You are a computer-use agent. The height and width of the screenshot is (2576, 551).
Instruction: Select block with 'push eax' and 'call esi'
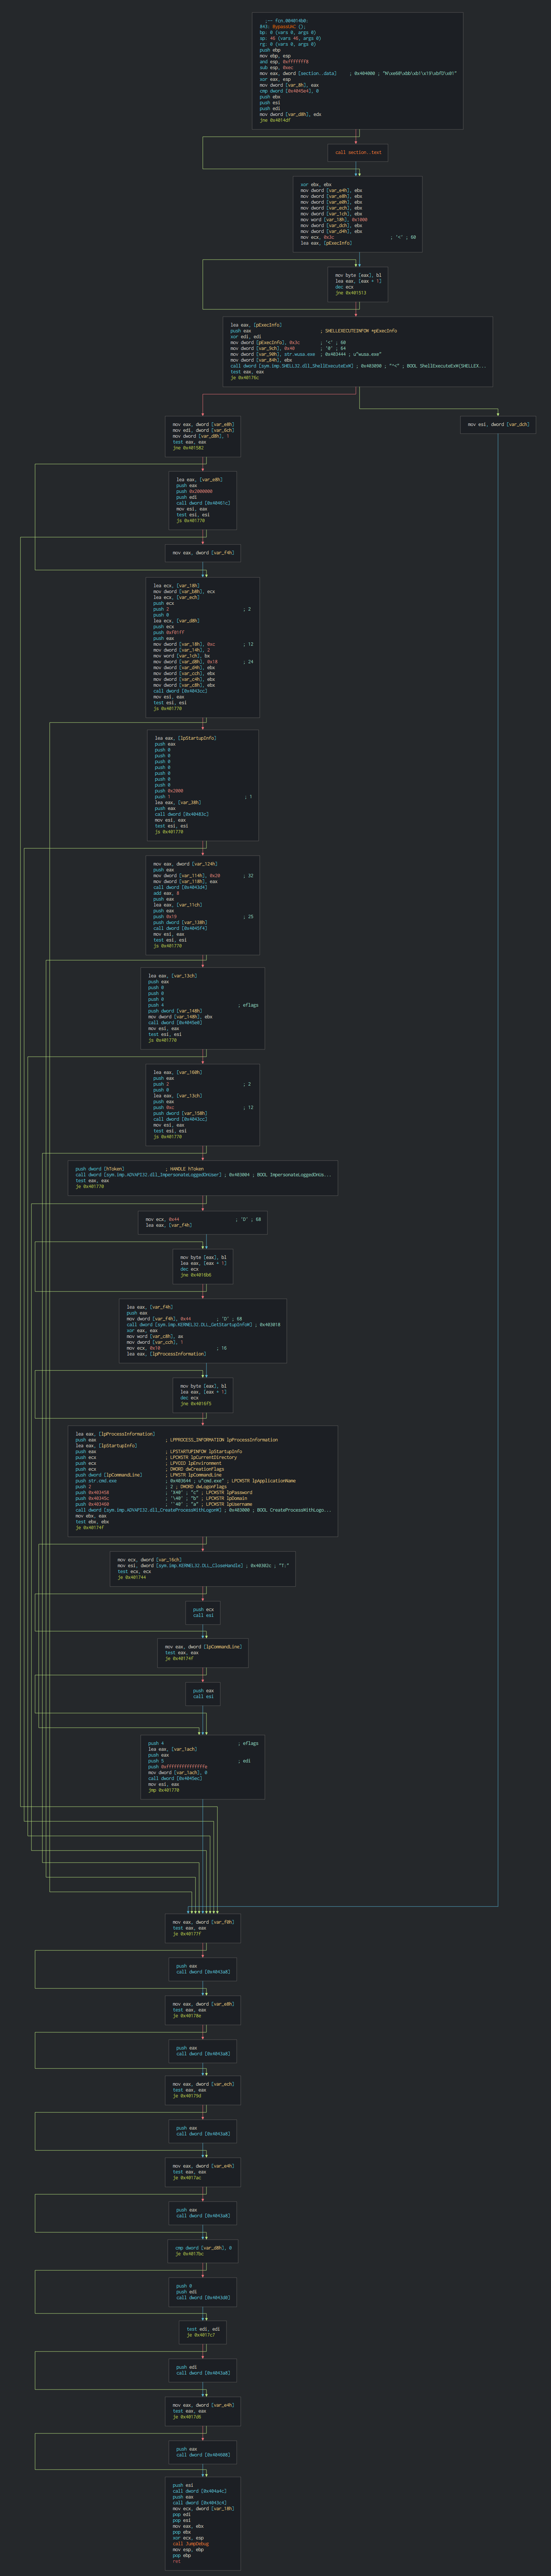tap(203, 1694)
